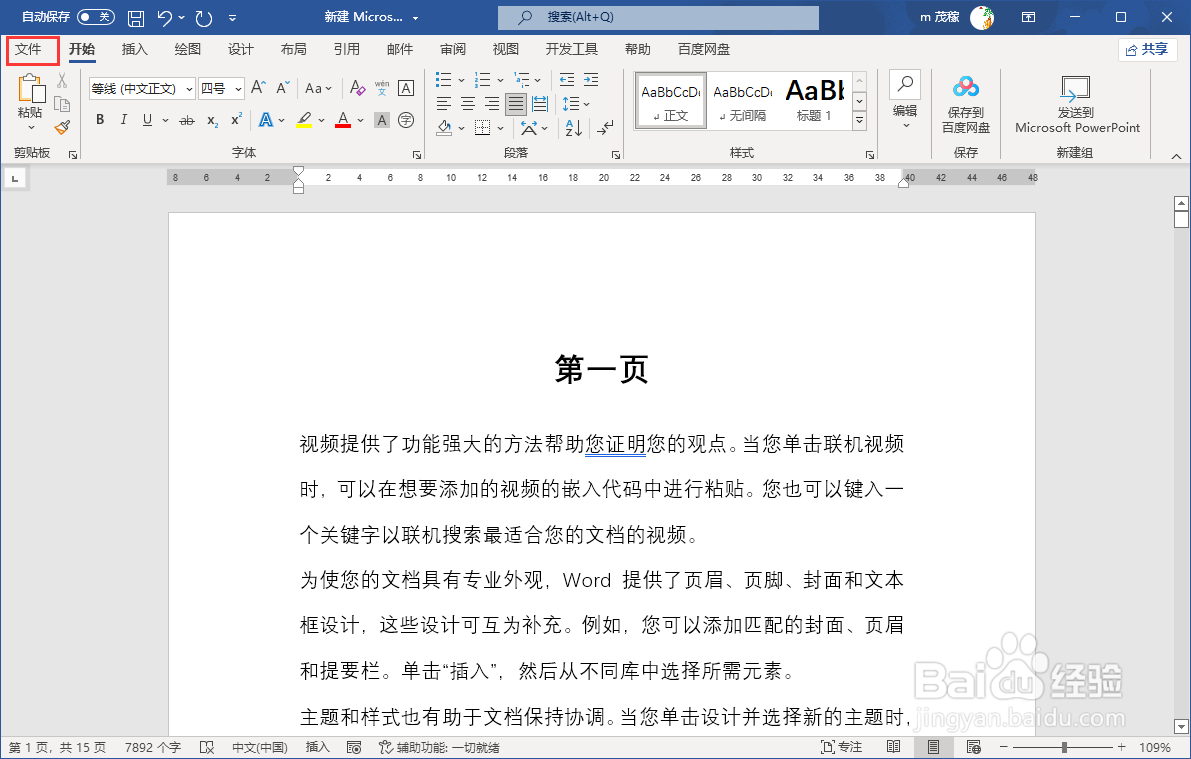Click word count 7892 in status bar
1191x759 pixels.
pos(153,748)
